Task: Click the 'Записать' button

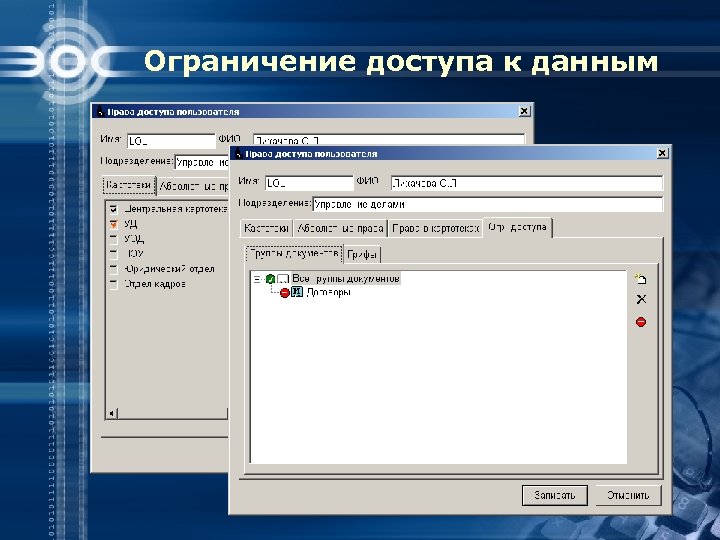Action: (555, 495)
